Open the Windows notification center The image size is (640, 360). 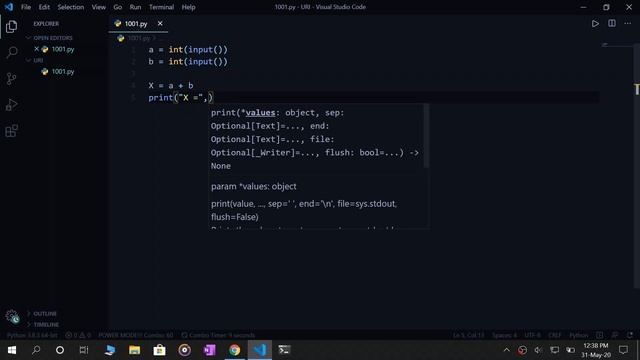click(623, 350)
